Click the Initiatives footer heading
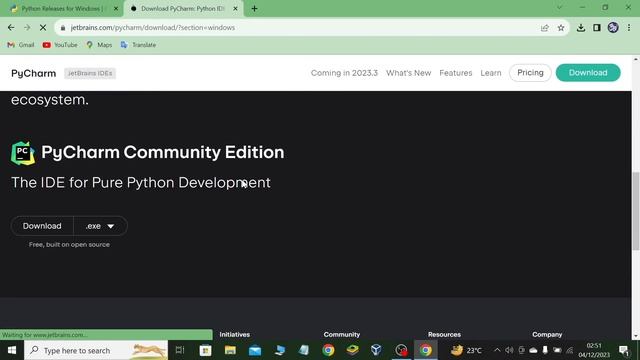Image resolution: width=640 pixels, height=360 pixels. click(235, 334)
